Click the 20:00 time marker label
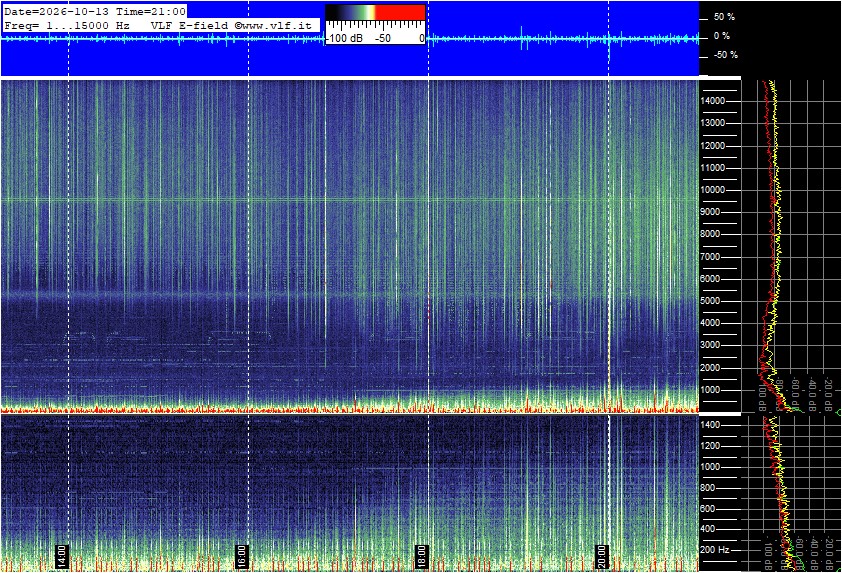Screen dimensions: 842x573 coord(602,556)
